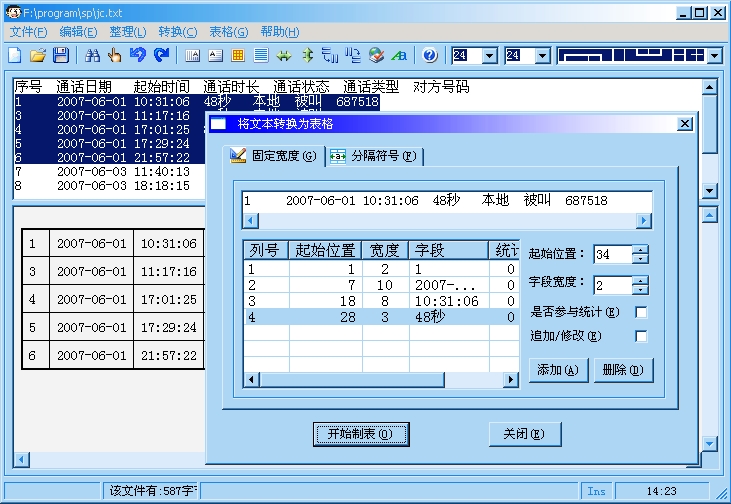Click the blue question mark Help icon
Screen dimensions: 731x504
coord(430,55)
